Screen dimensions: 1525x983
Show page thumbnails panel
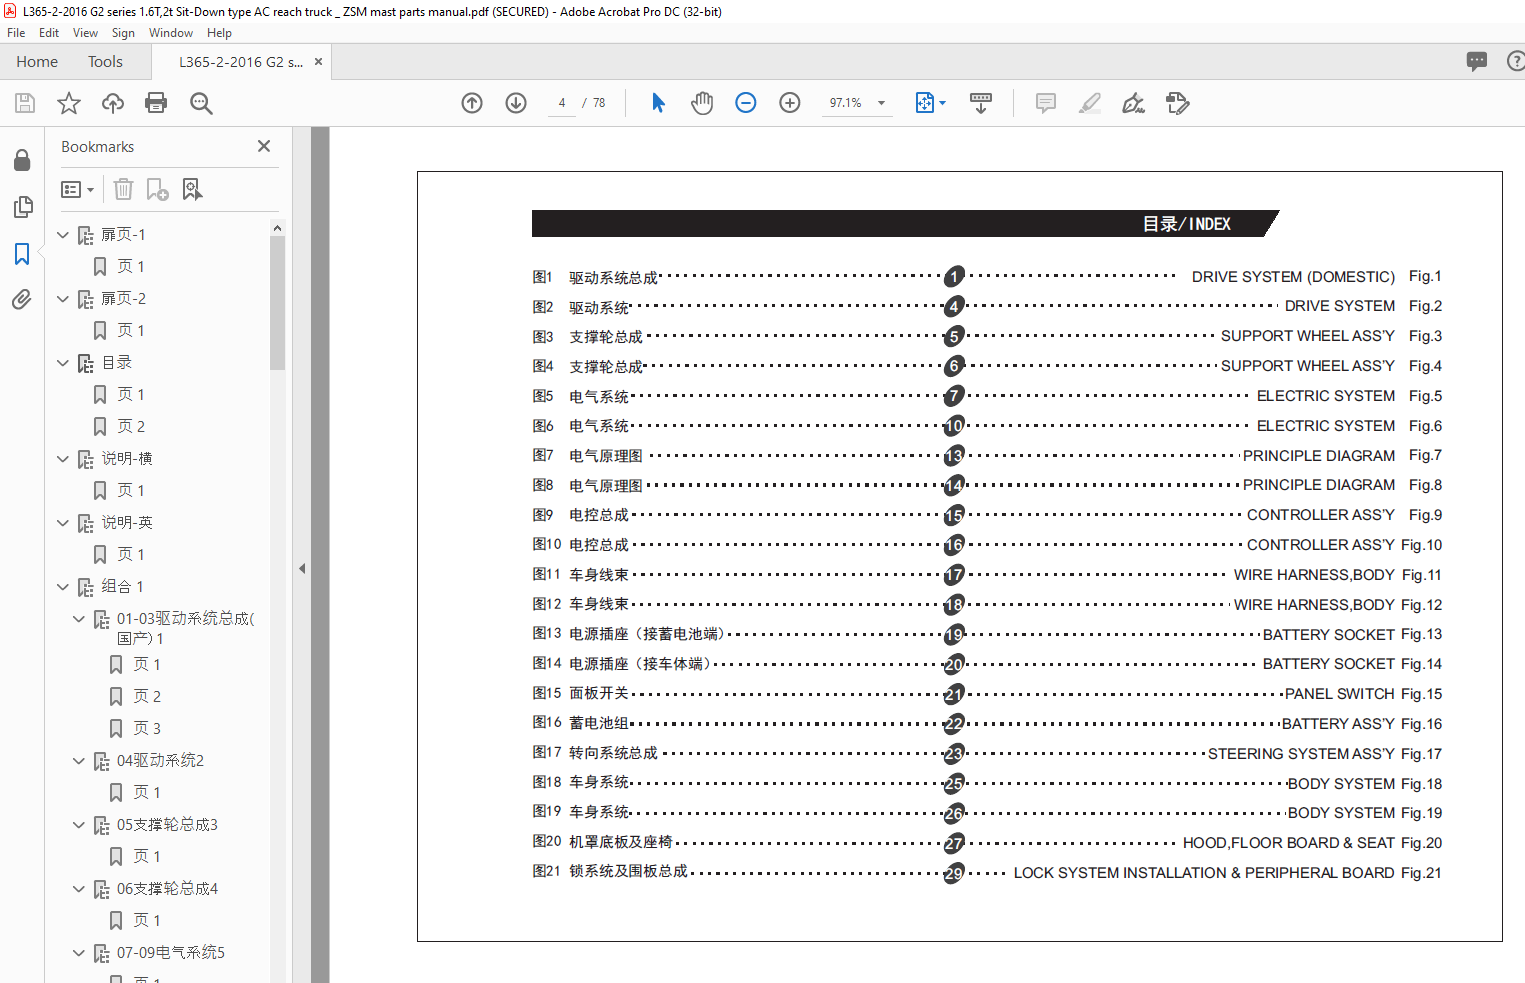point(22,207)
